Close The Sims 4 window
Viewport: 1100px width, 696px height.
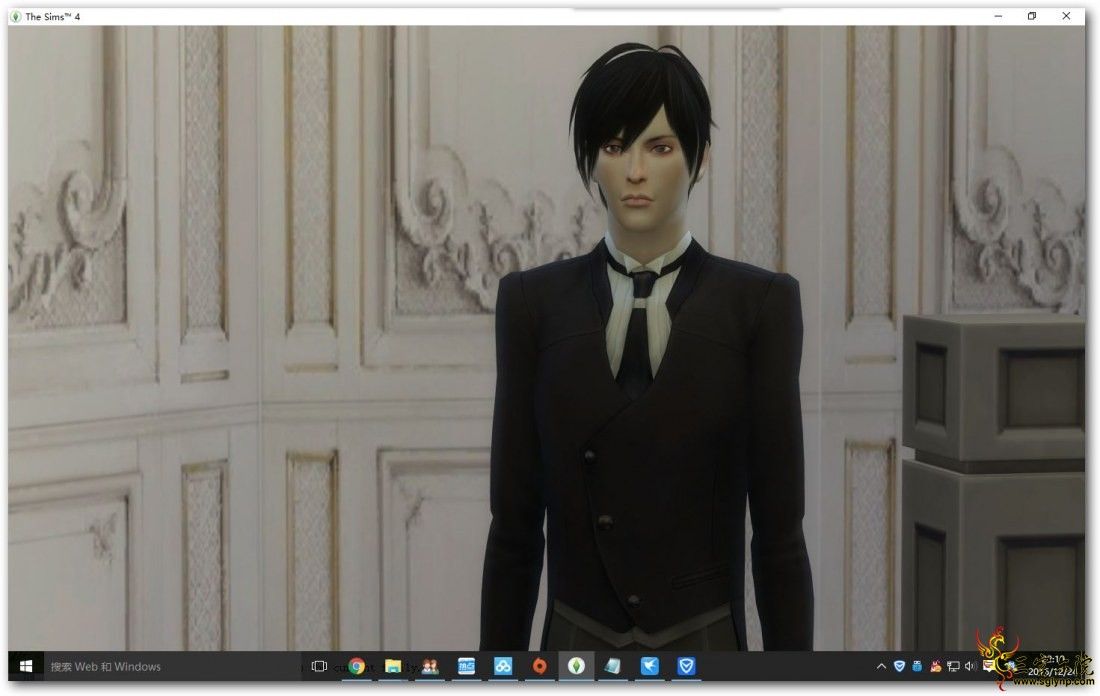coord(1066,16)
